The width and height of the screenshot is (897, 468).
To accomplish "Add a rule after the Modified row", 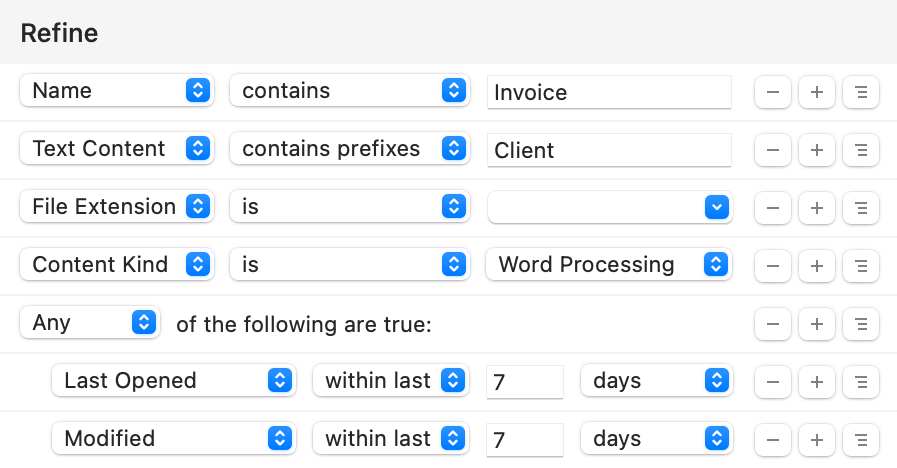I will coord(817,439).
